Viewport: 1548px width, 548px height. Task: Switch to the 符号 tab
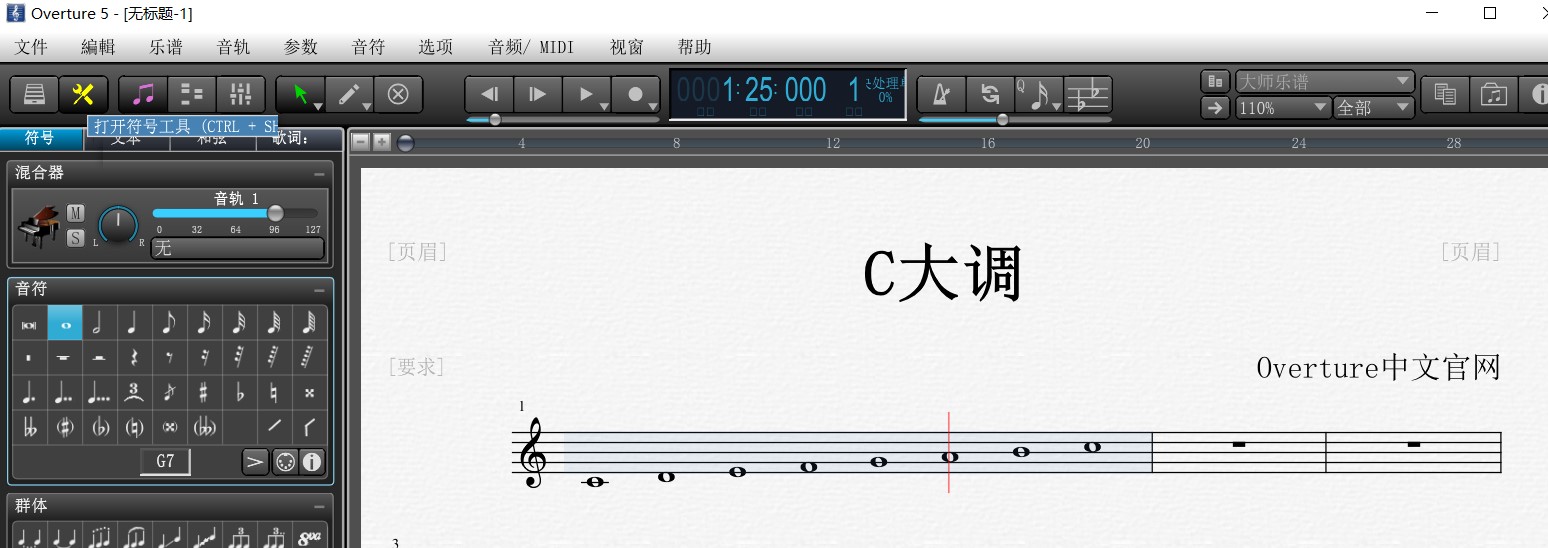40,138
